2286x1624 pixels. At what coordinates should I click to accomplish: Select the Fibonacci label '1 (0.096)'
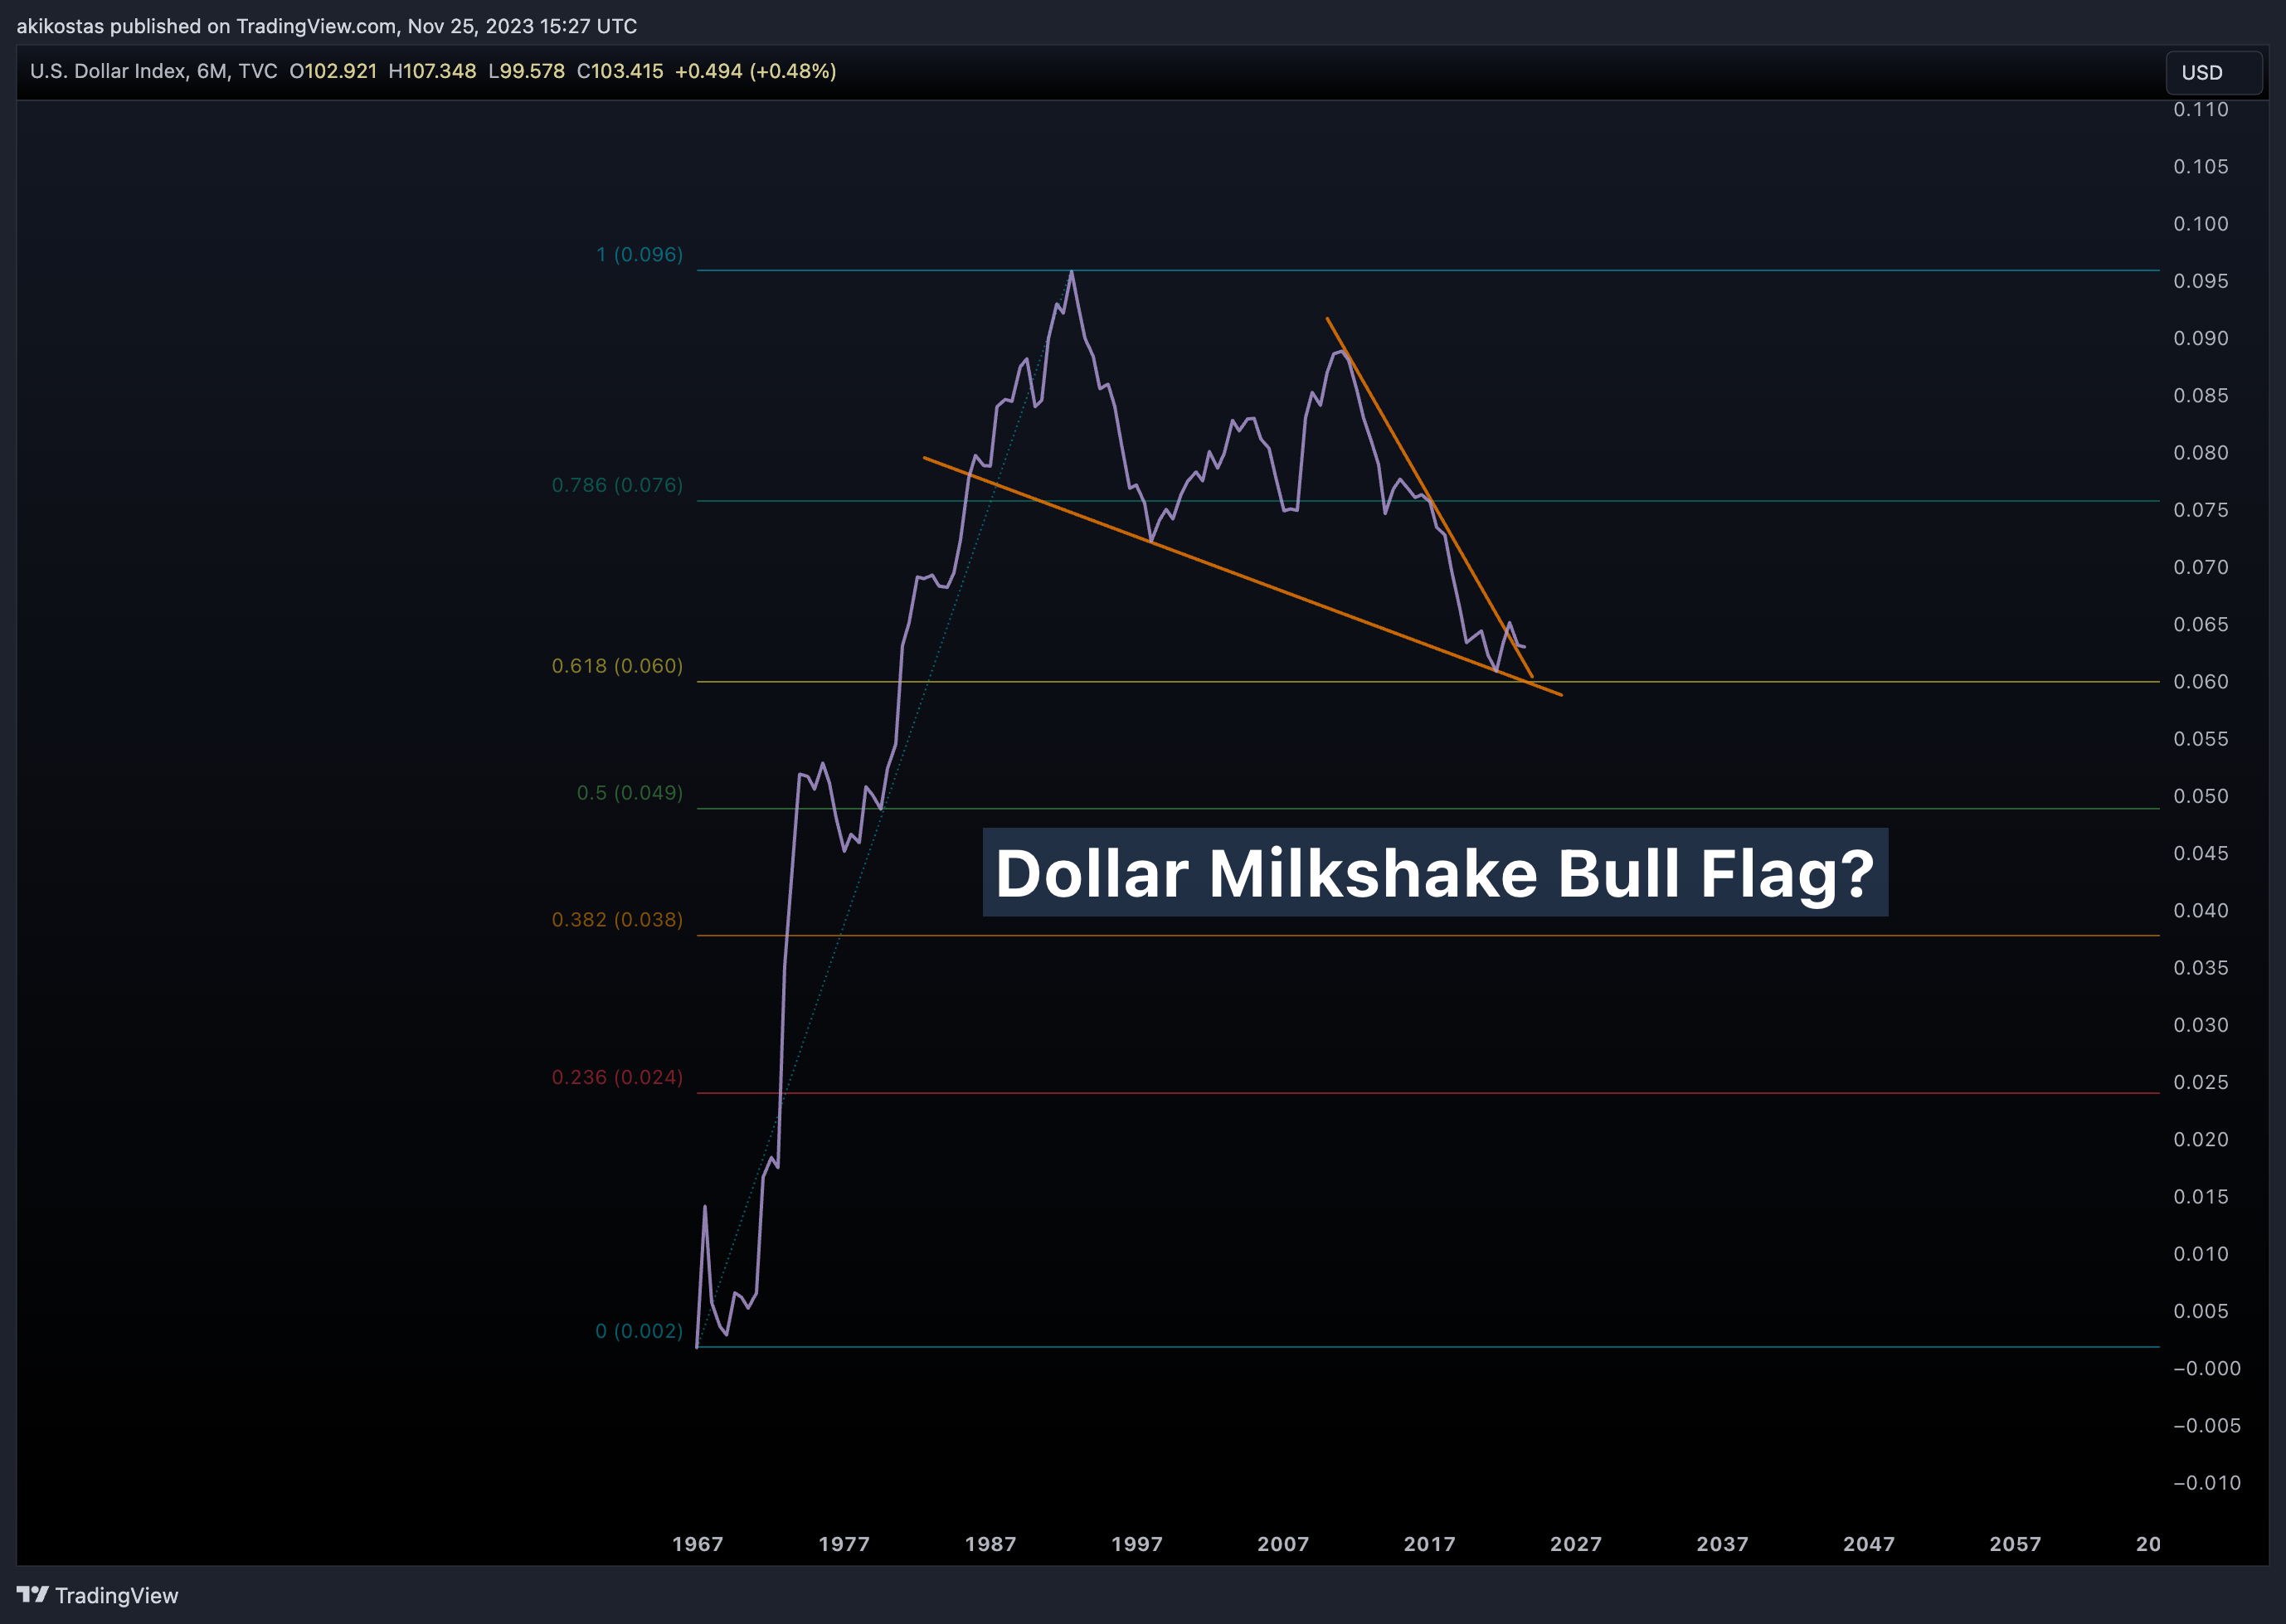pos(640,255)
